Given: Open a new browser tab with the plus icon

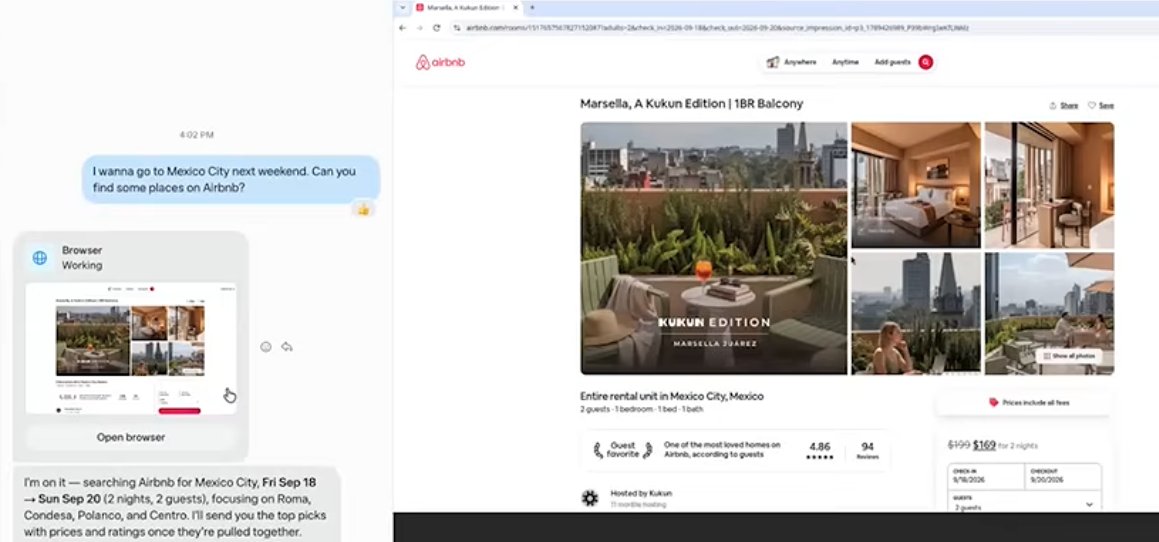Looking at the screenshot, I should point(532,7).
